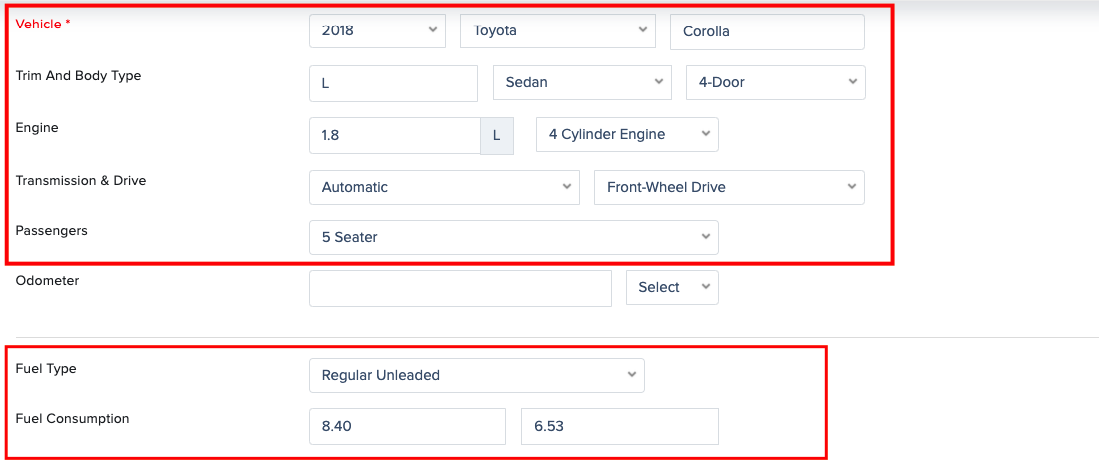The height and width of the screenshot is (468, 1099).
Task: Click the 6.53 fuel consumption field
Action: pos(619,426)
